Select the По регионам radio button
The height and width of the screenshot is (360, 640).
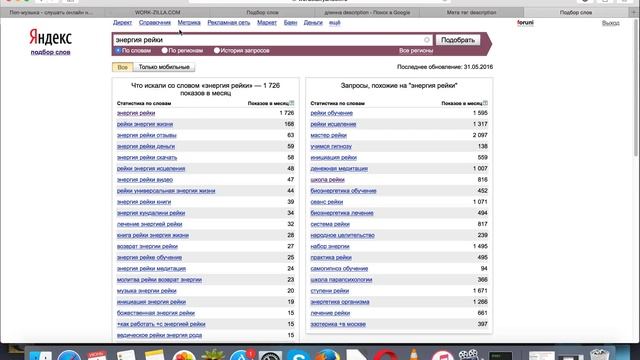164,51
